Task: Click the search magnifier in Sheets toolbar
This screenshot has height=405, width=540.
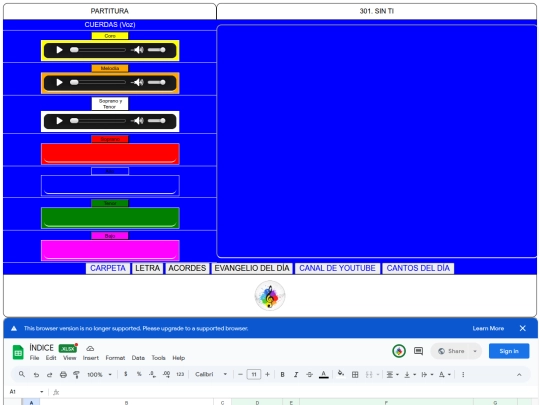Action: pos(22,374)
